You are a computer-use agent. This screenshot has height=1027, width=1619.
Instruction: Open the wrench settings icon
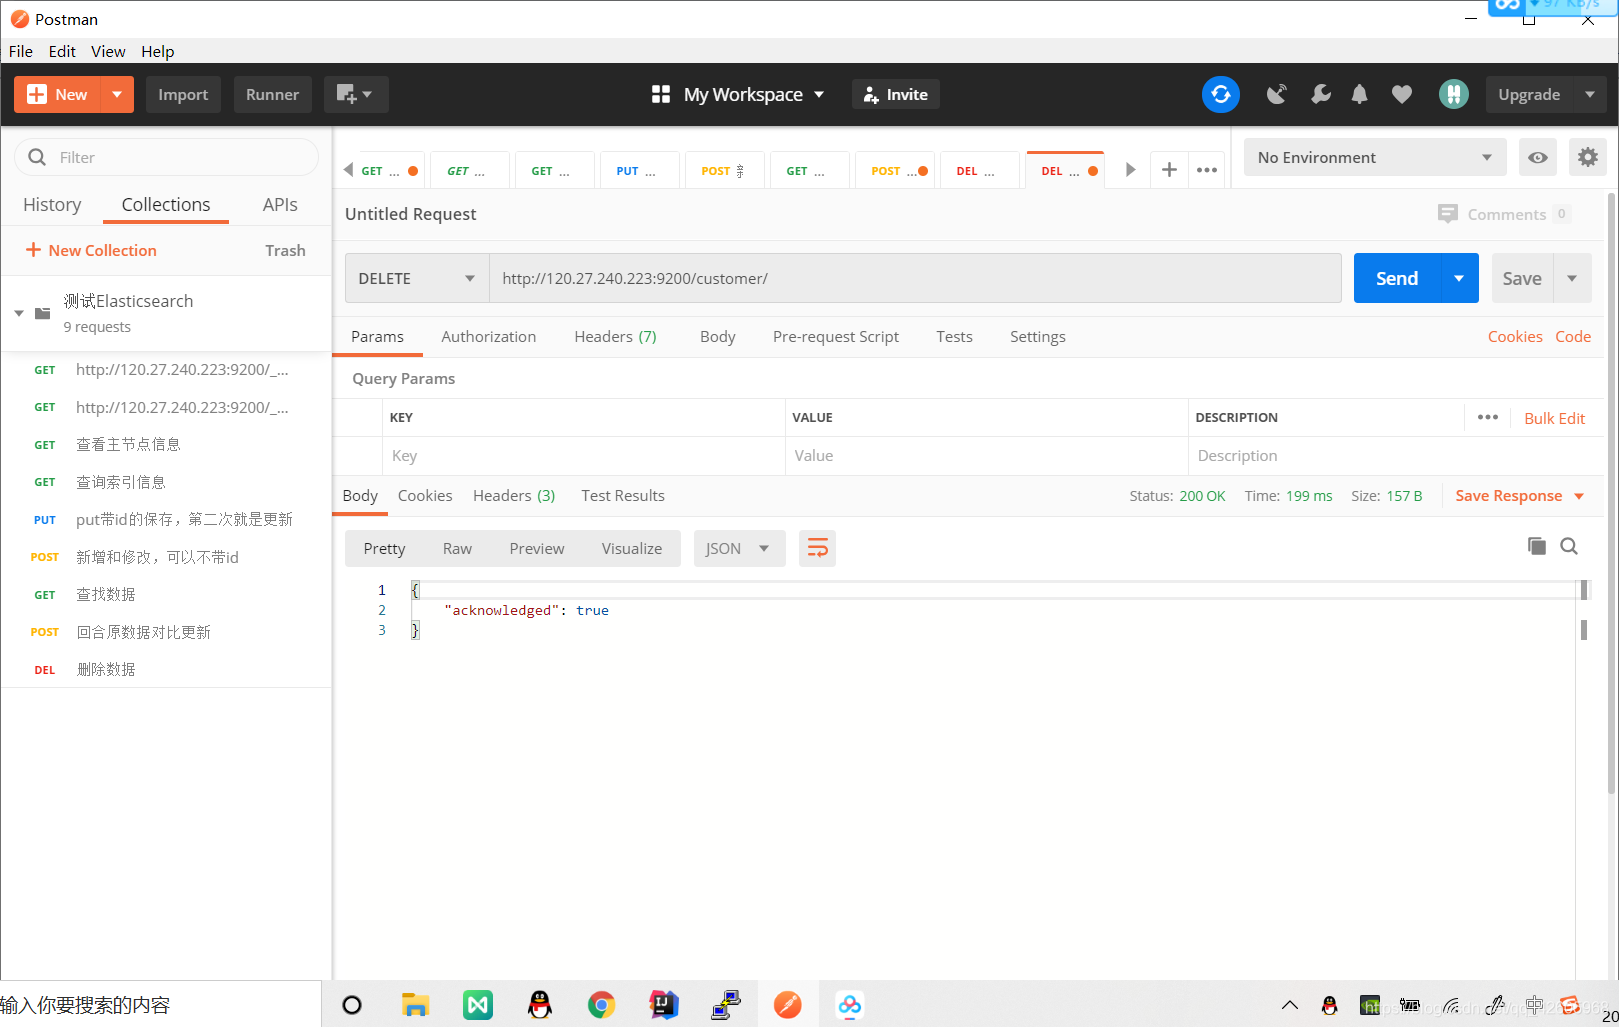tap(1320, 94)
